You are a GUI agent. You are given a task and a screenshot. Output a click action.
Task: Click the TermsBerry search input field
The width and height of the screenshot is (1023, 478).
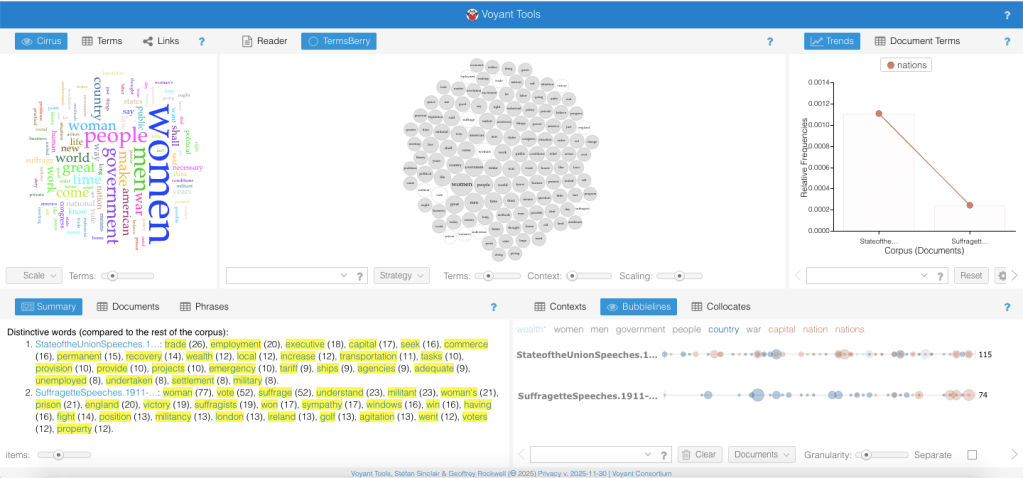coord(283,275)
